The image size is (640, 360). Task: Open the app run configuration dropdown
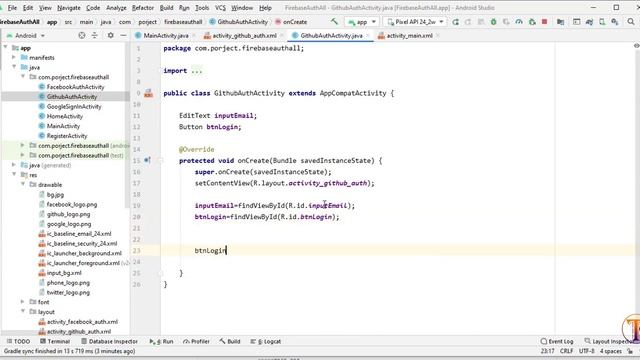pyautogui.click(x=362, y=22)
